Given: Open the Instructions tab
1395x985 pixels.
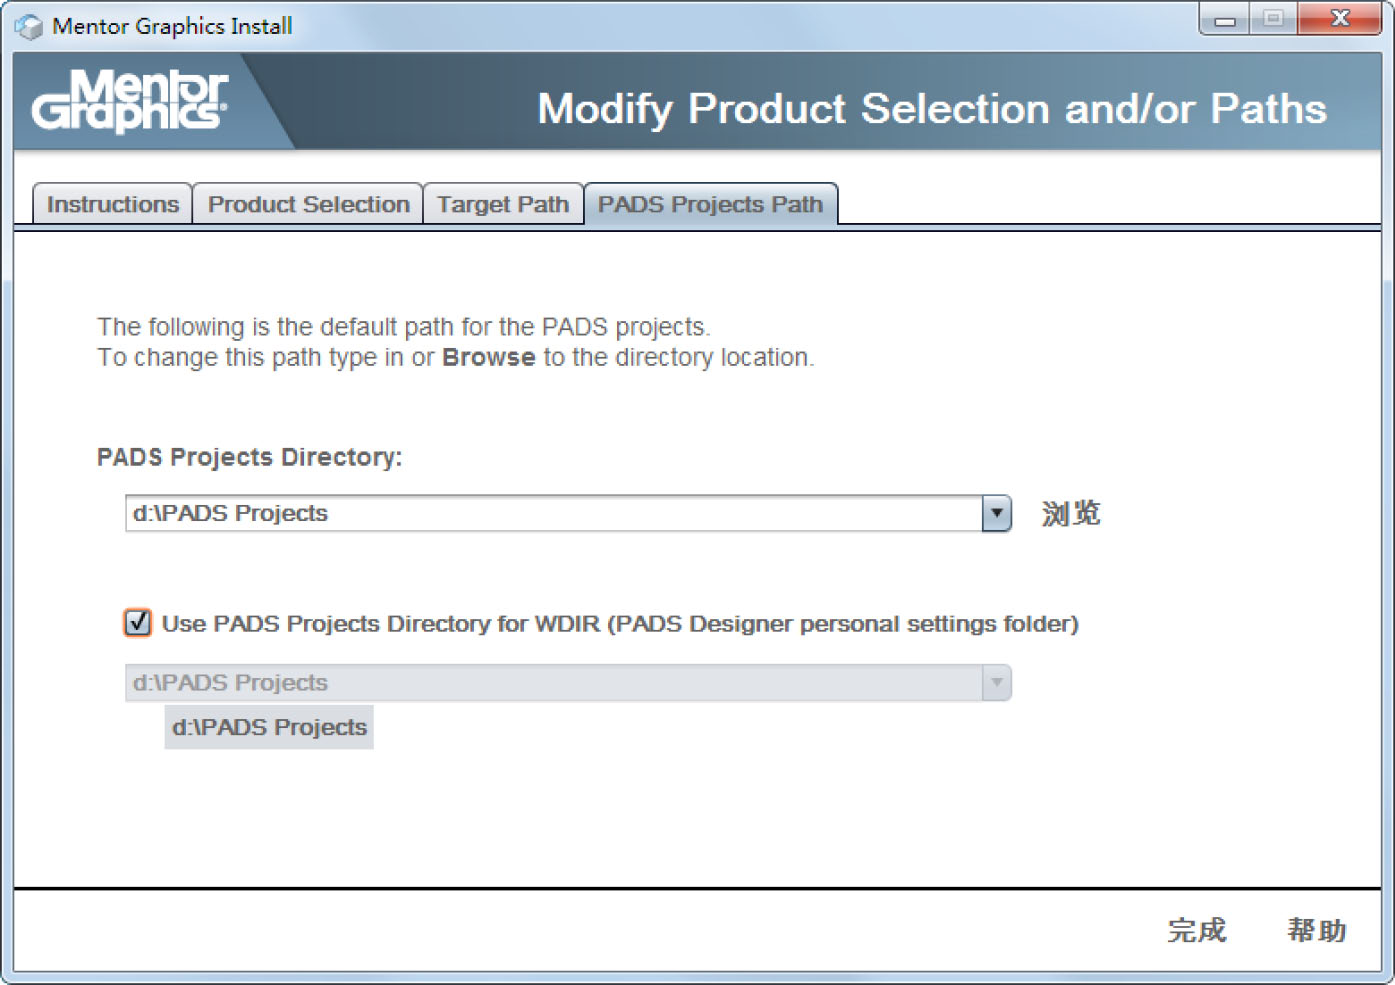Looking at the screenshot, I should 113,204.
